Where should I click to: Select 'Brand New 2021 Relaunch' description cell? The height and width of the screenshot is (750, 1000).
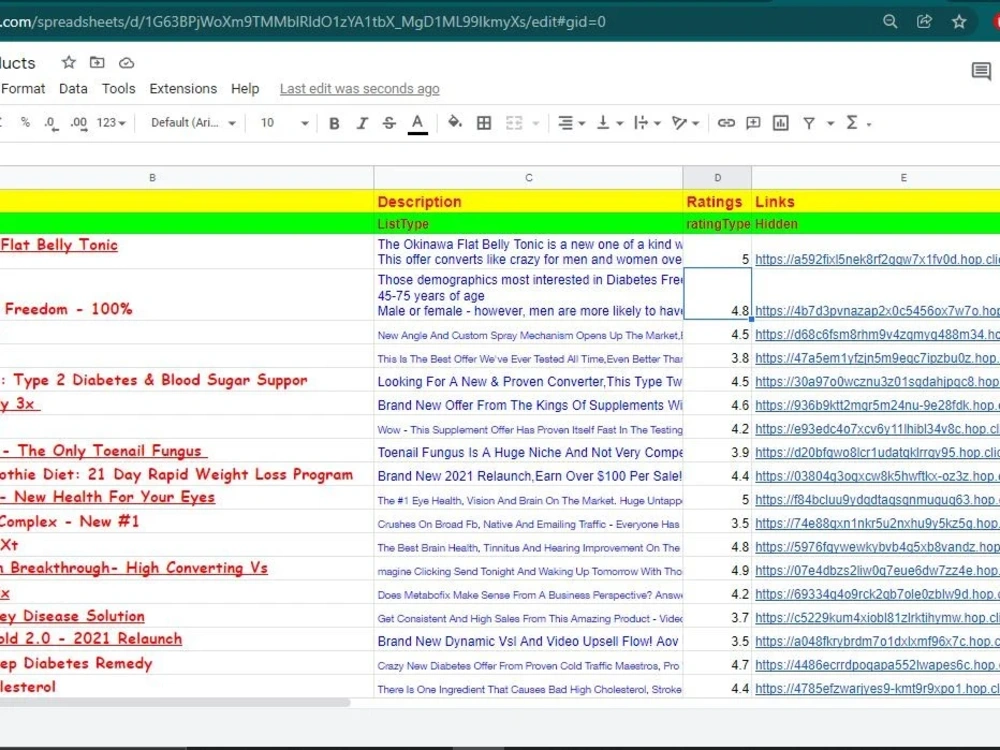point(529,476)
